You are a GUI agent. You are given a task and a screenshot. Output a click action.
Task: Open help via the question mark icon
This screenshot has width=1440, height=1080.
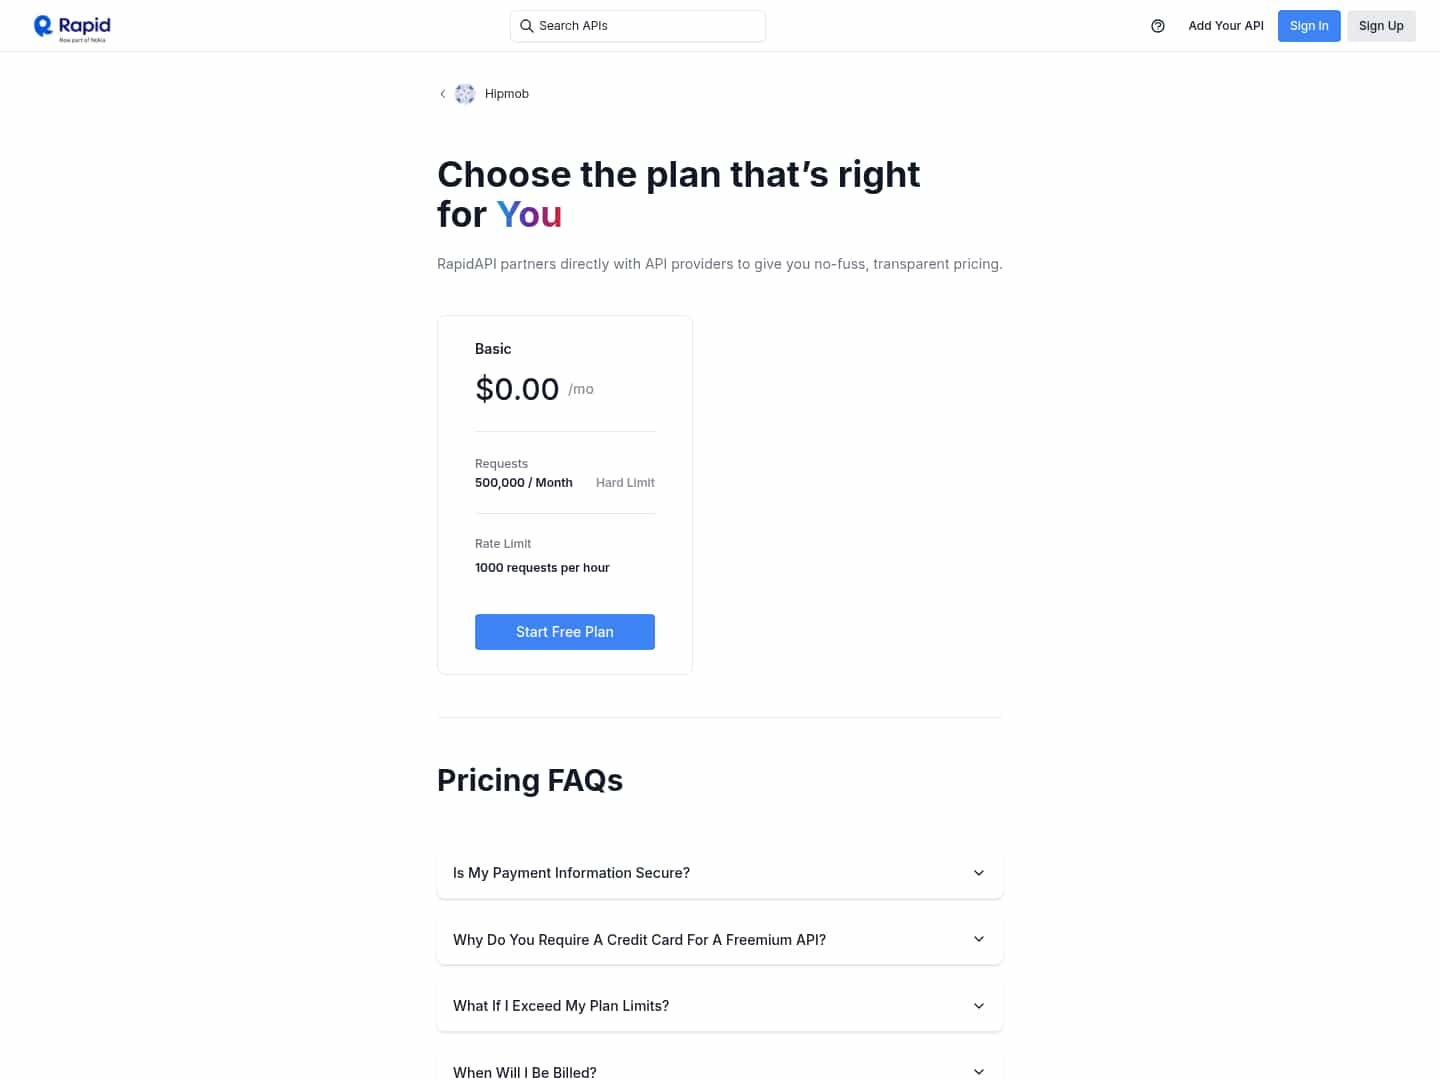1158,26
